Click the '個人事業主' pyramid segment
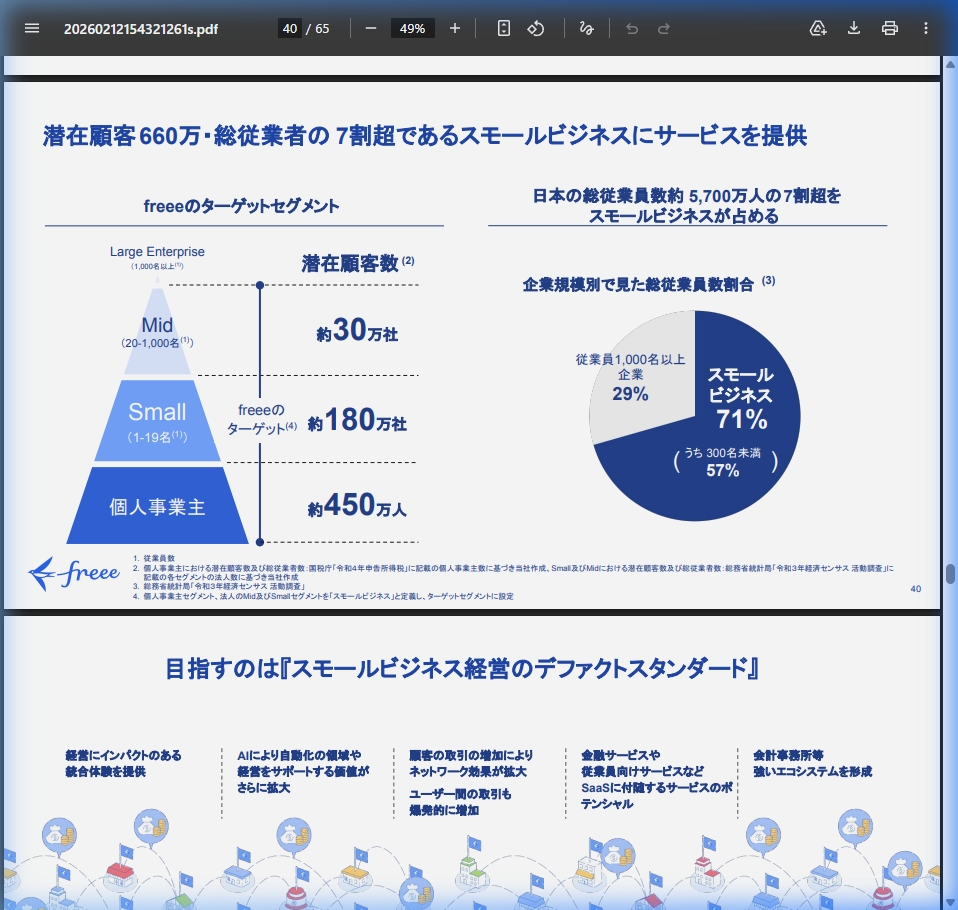This screenshot has width=958, height=910. coord(157,507)
